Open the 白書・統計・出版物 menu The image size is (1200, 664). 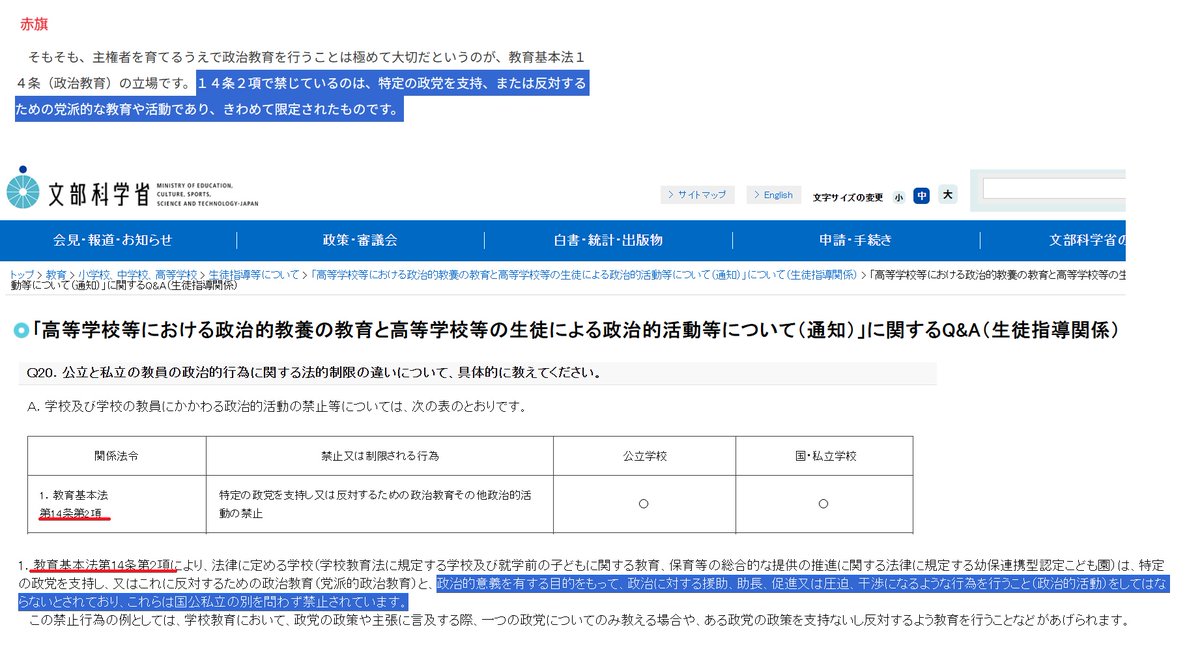608,240
